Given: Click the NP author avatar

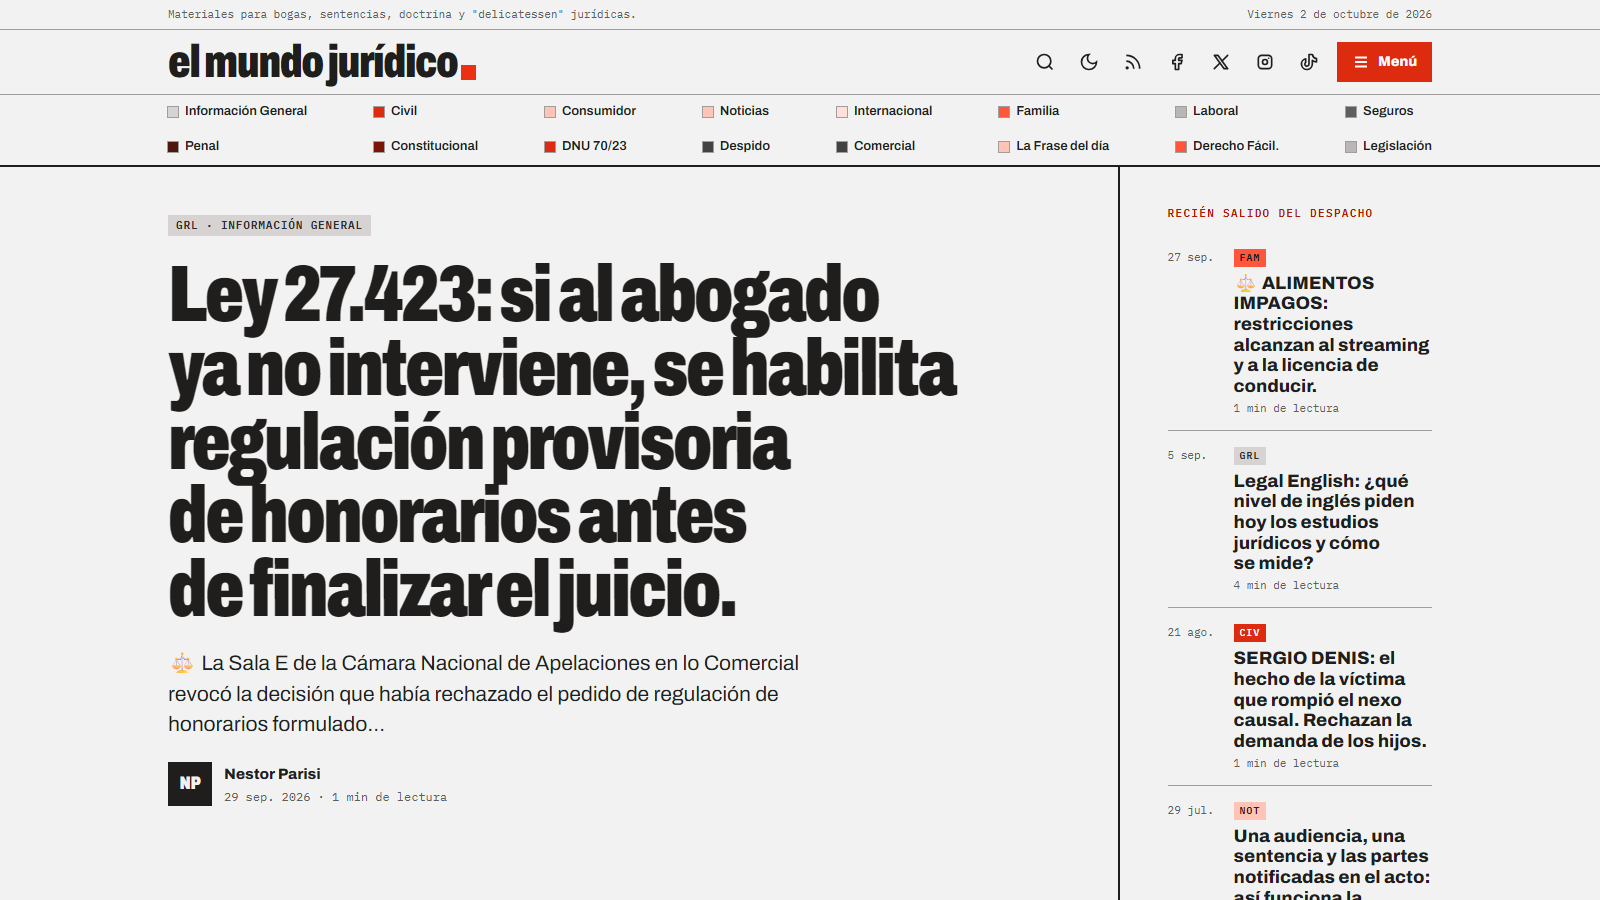Looking at the screenshot, I should coord(190,784).
